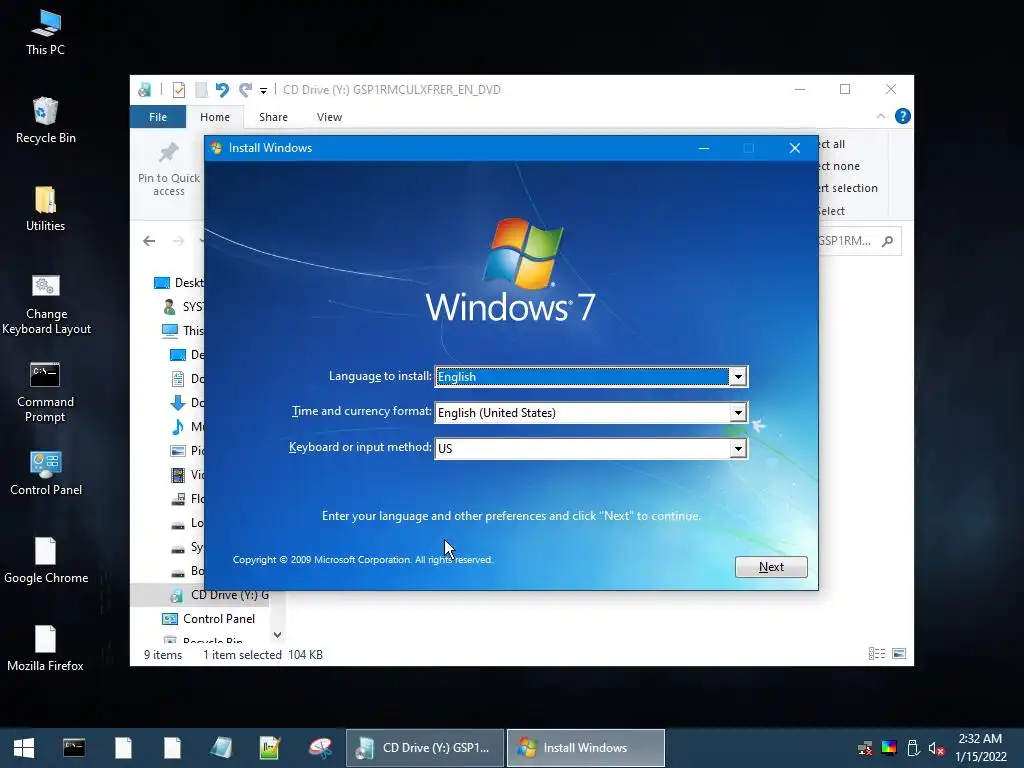Open Language to install dropdown
The image size is (1024, 768).
pos(738,377)
